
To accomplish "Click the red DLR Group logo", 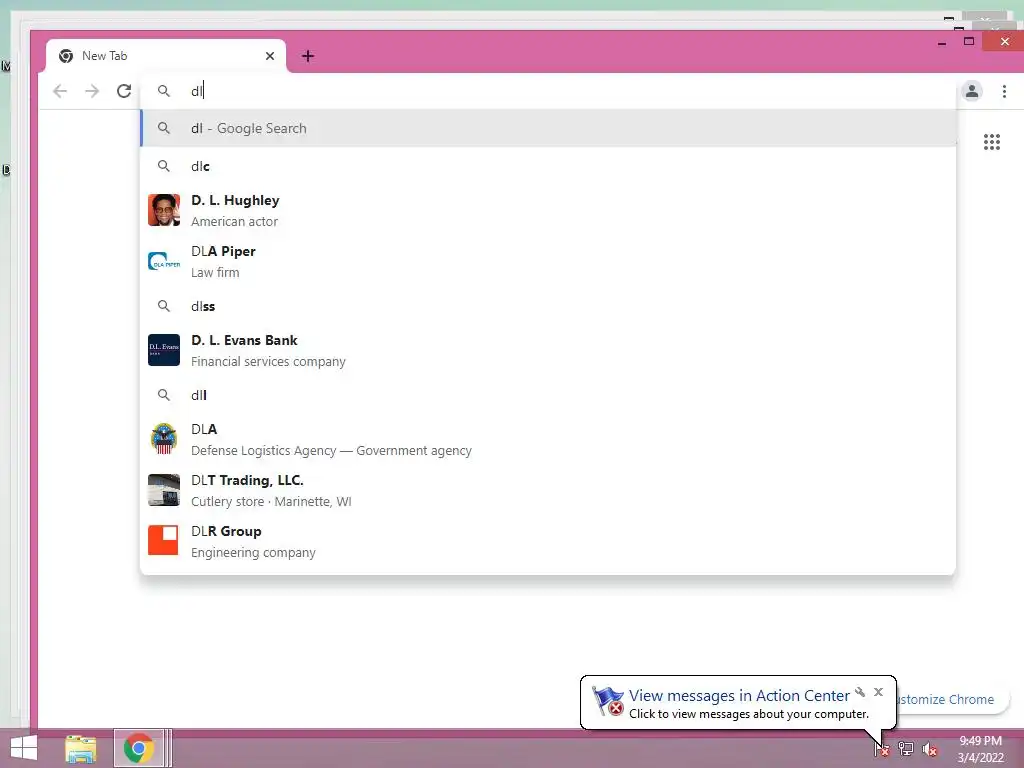I will (164, 541).
